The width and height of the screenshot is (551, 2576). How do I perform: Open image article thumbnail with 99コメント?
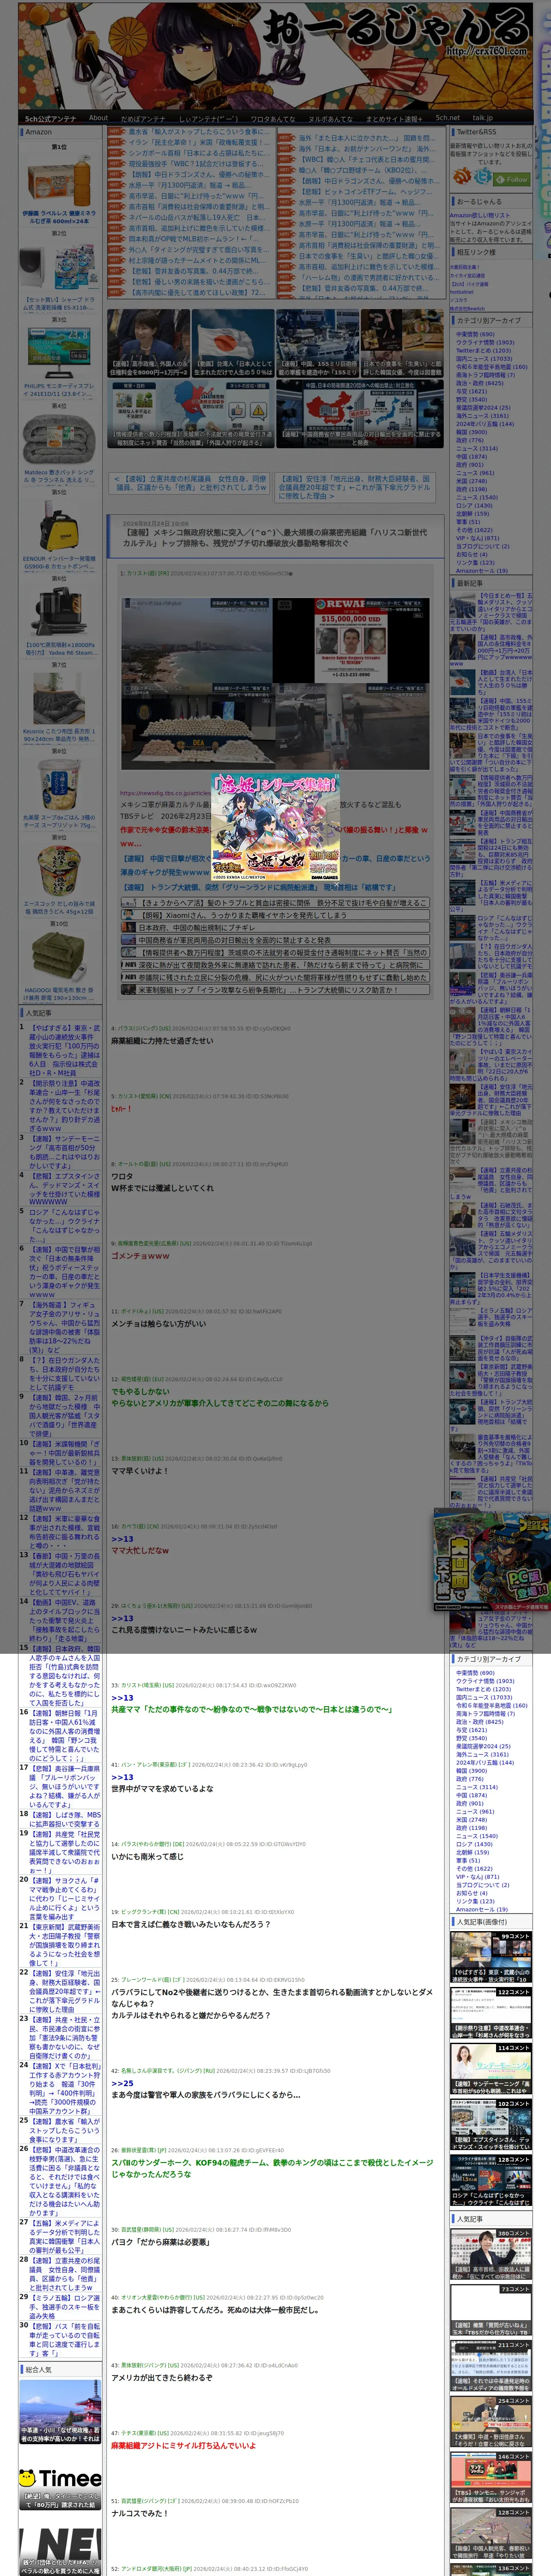point(491,1957)
